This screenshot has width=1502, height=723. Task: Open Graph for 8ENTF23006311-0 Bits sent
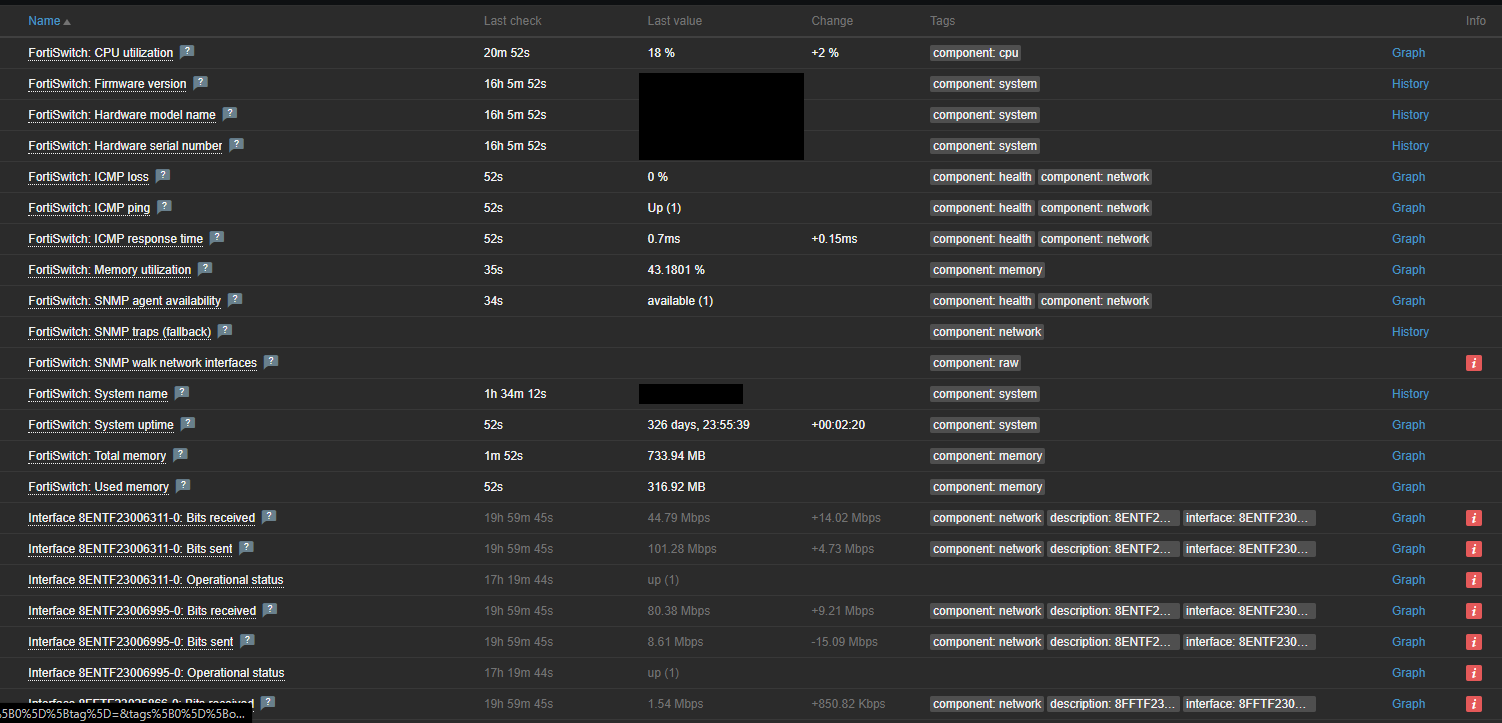coord(1408,549)
